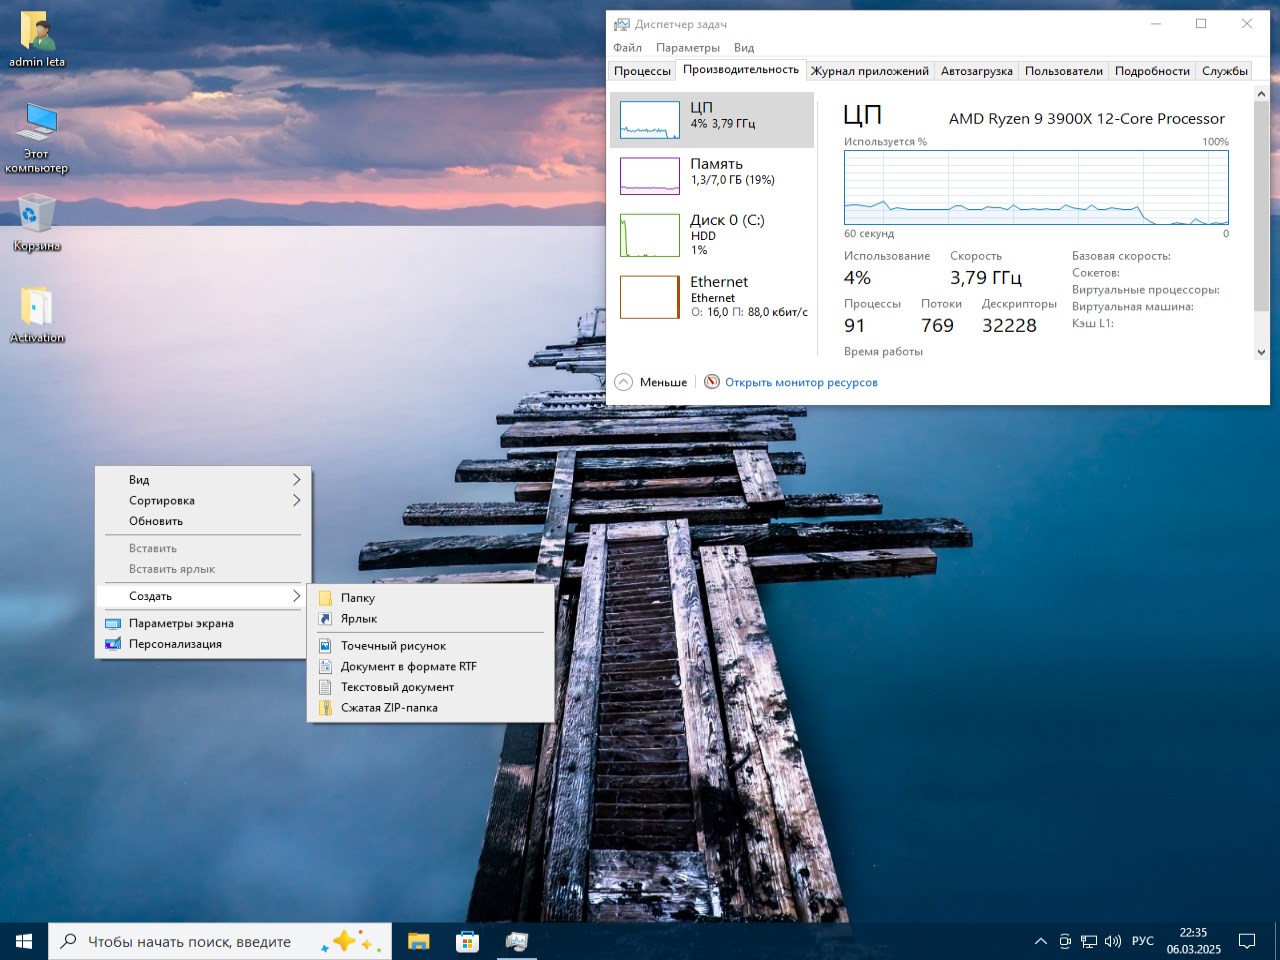Click 'Открыть монитор ресурсов' link
Image resolution: width=1280 pixels, height=960 pixels.
click(x=800, y=382)
